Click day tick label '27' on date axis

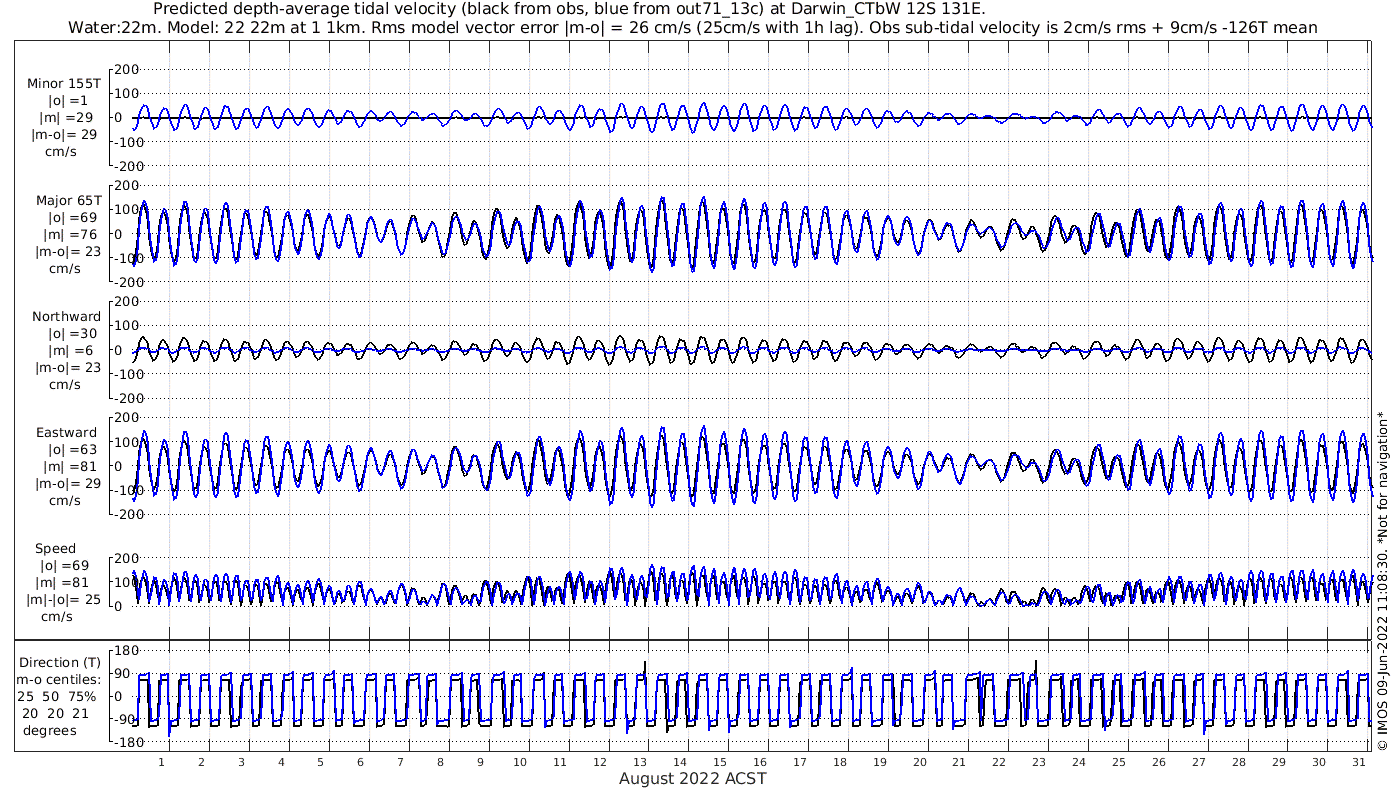click(1198, 762)
